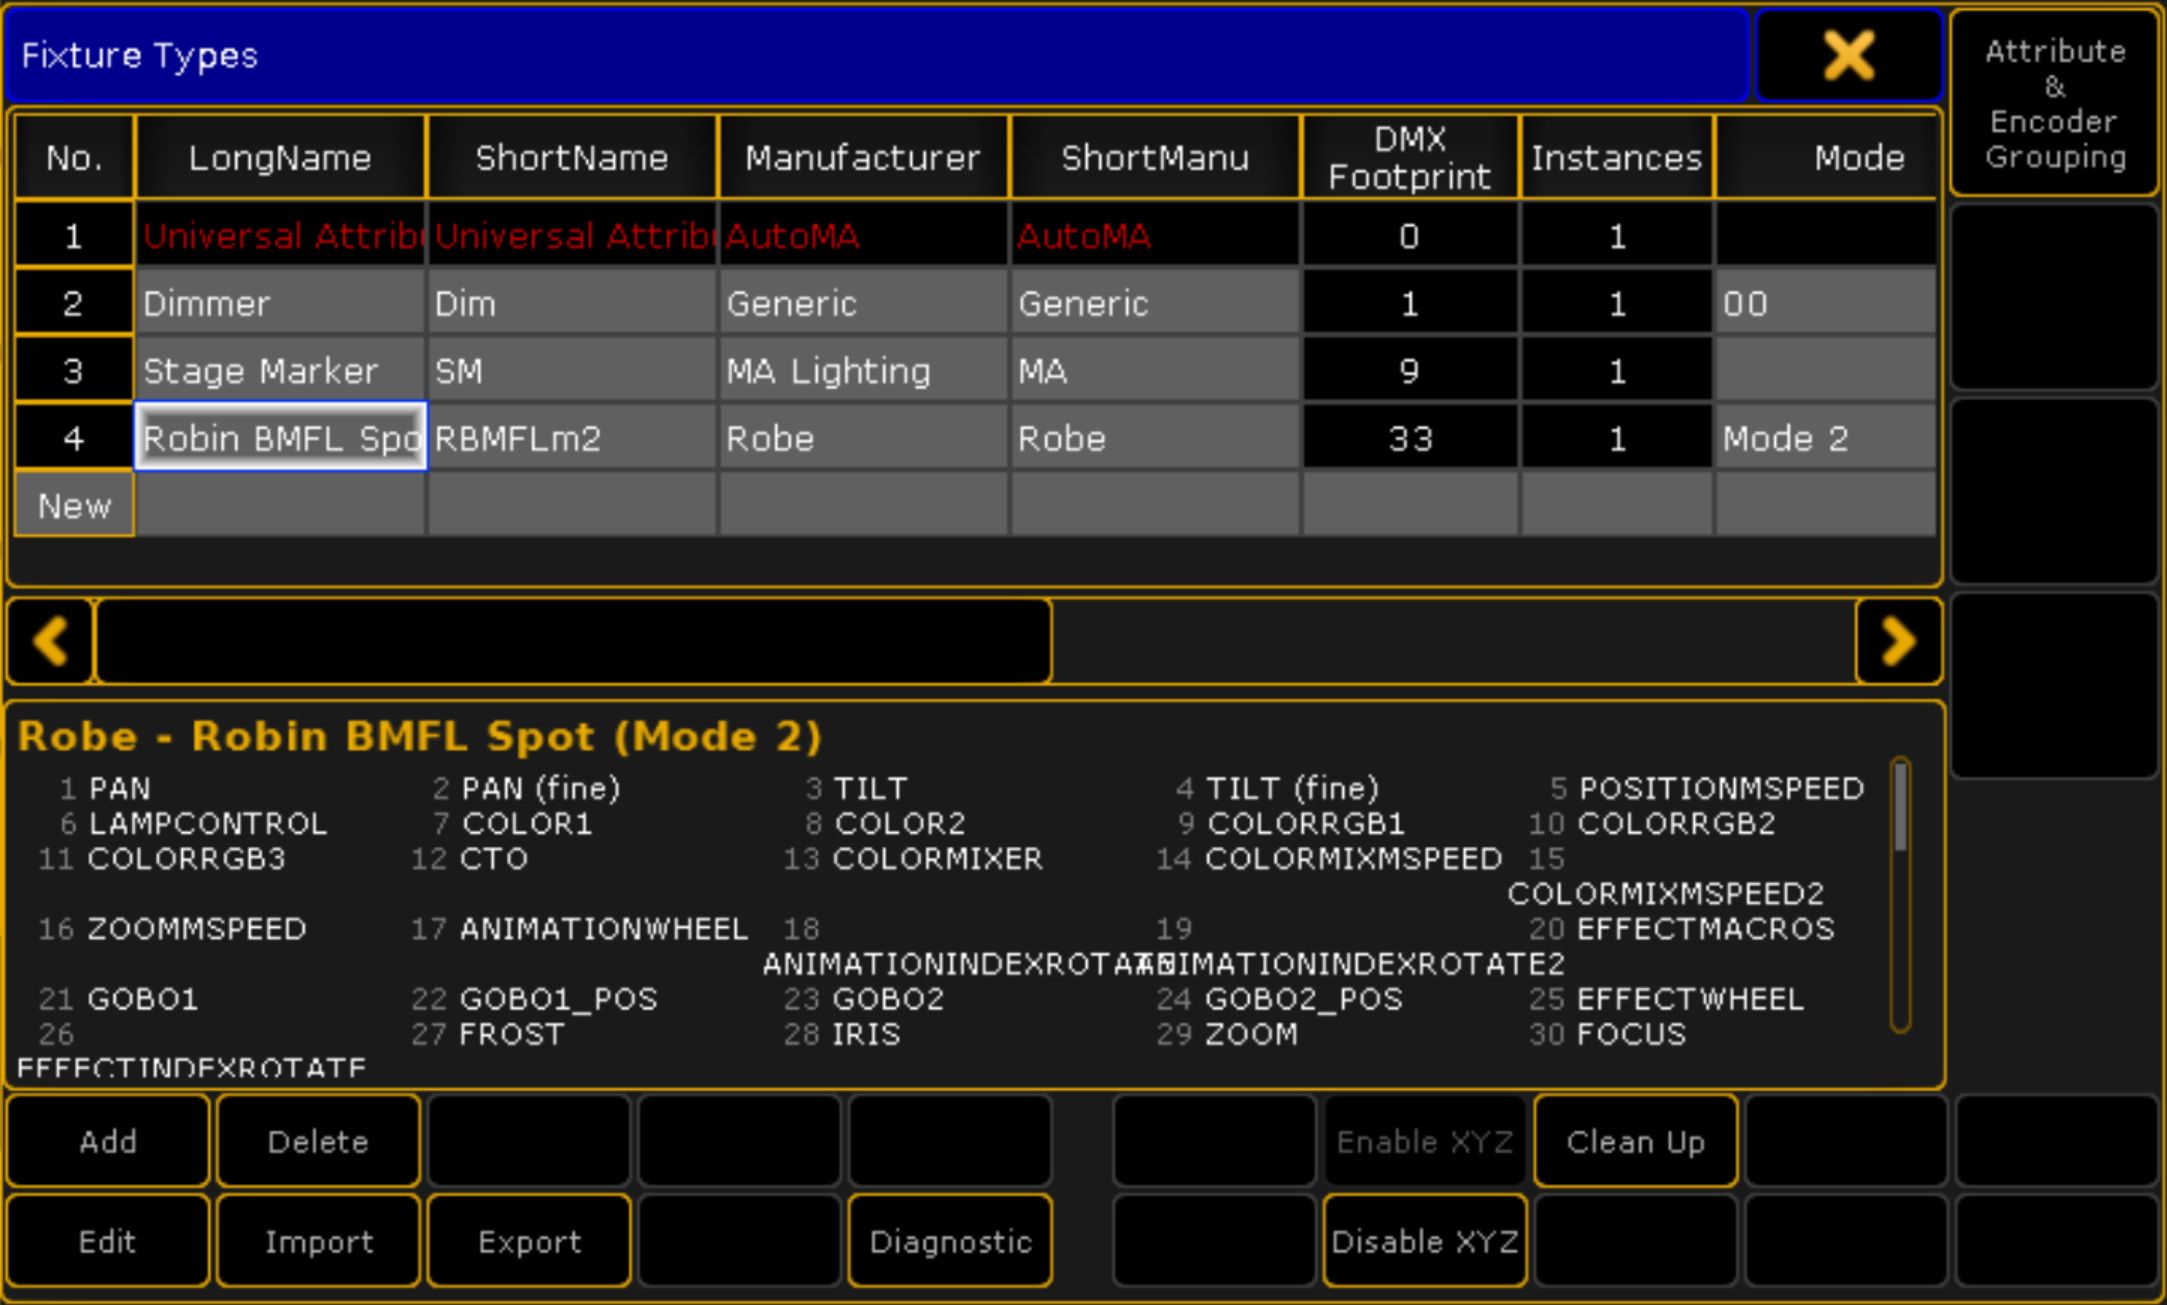Select the Mode 2 cell for Robe
Image resolution: width=2167 pixels, height=1305 pixels.
point(1824,438)
